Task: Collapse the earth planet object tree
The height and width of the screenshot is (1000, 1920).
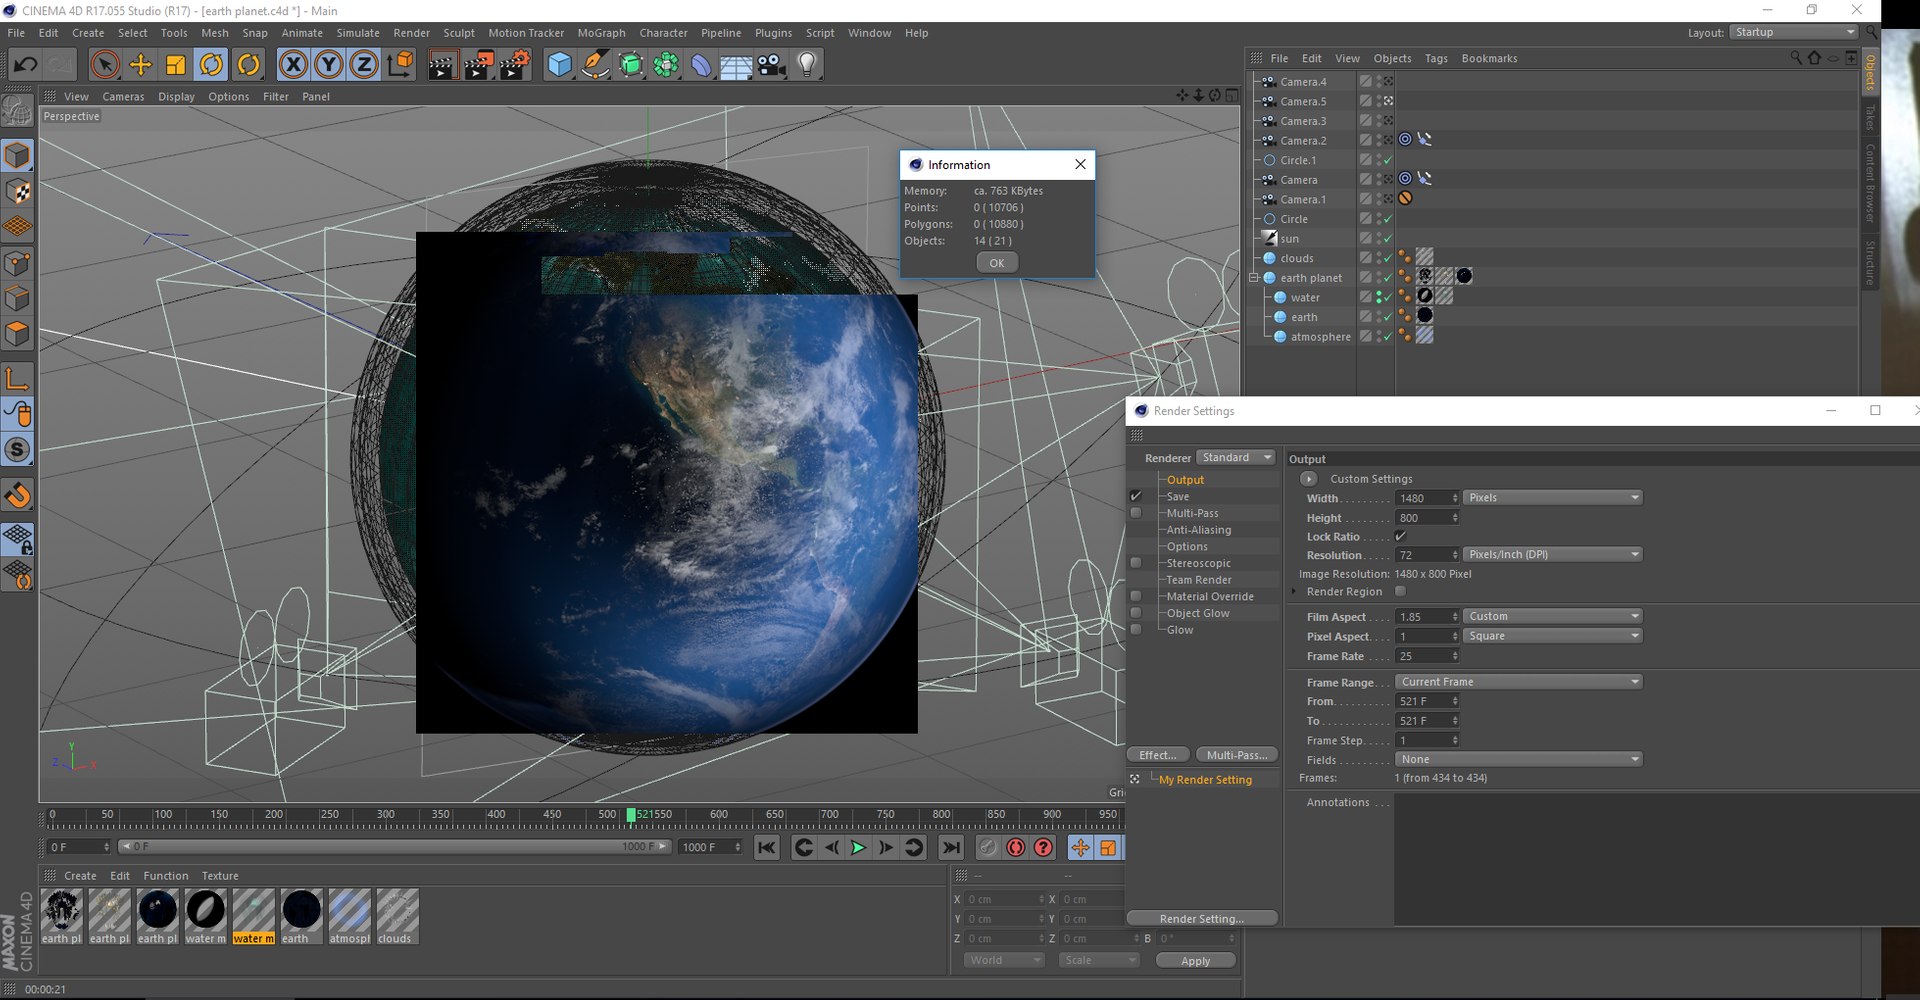Action: click(x=1254, y=278)
